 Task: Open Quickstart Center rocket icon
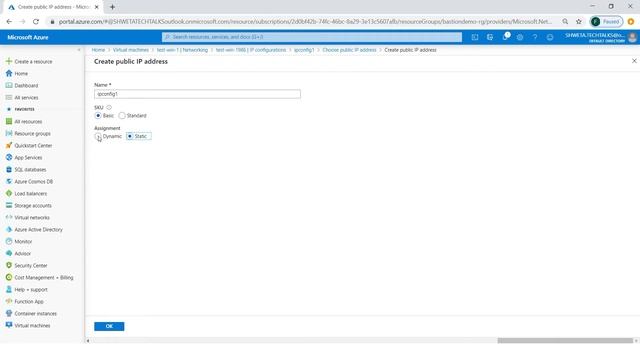pyautogui.click(x=9, y=145)
